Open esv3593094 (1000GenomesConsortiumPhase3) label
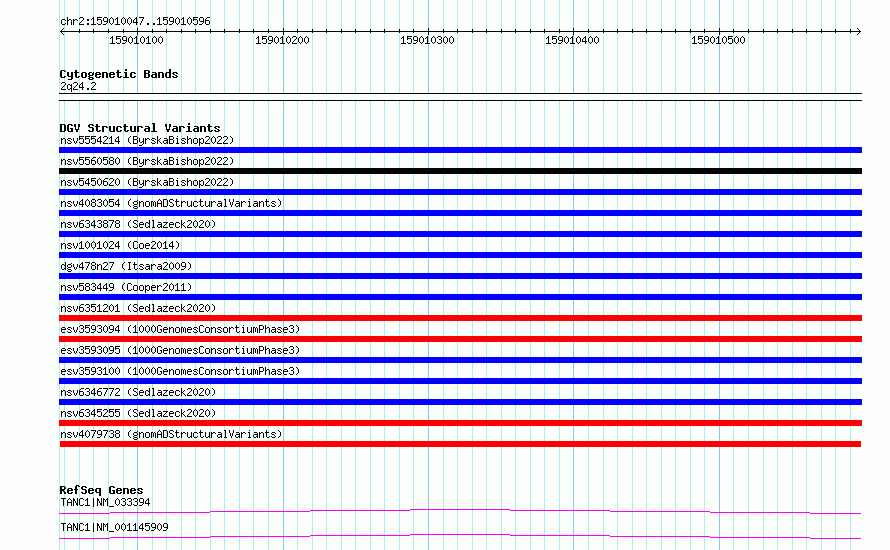The height and width of the screenshot is (550, 890). coord(180,329)
